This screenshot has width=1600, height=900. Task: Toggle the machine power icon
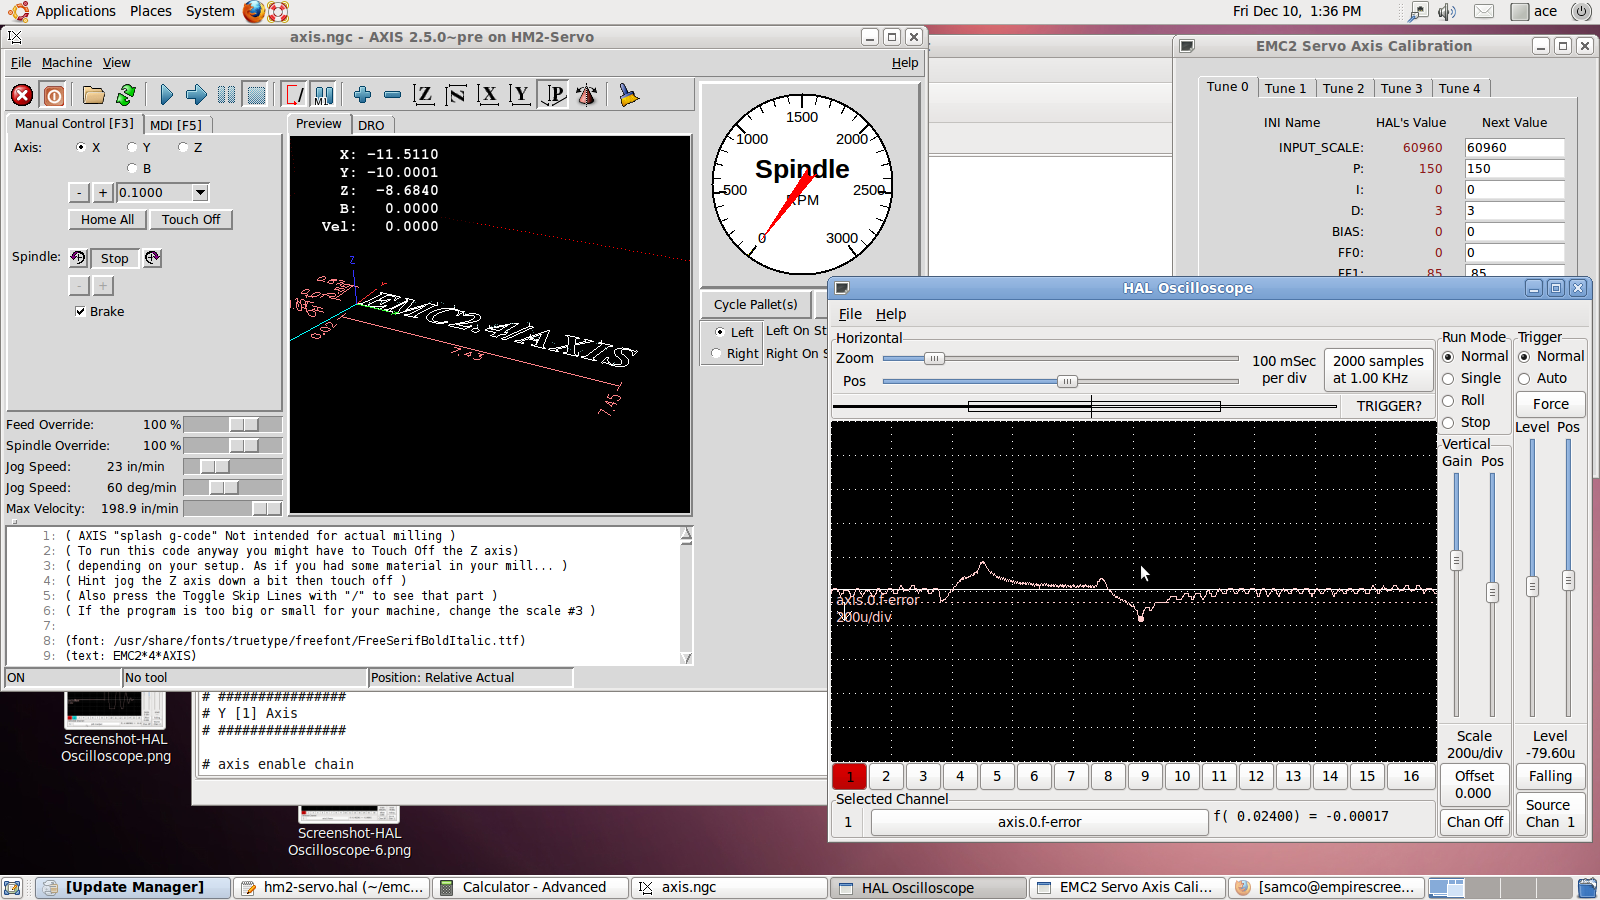[x=54, y=95]
